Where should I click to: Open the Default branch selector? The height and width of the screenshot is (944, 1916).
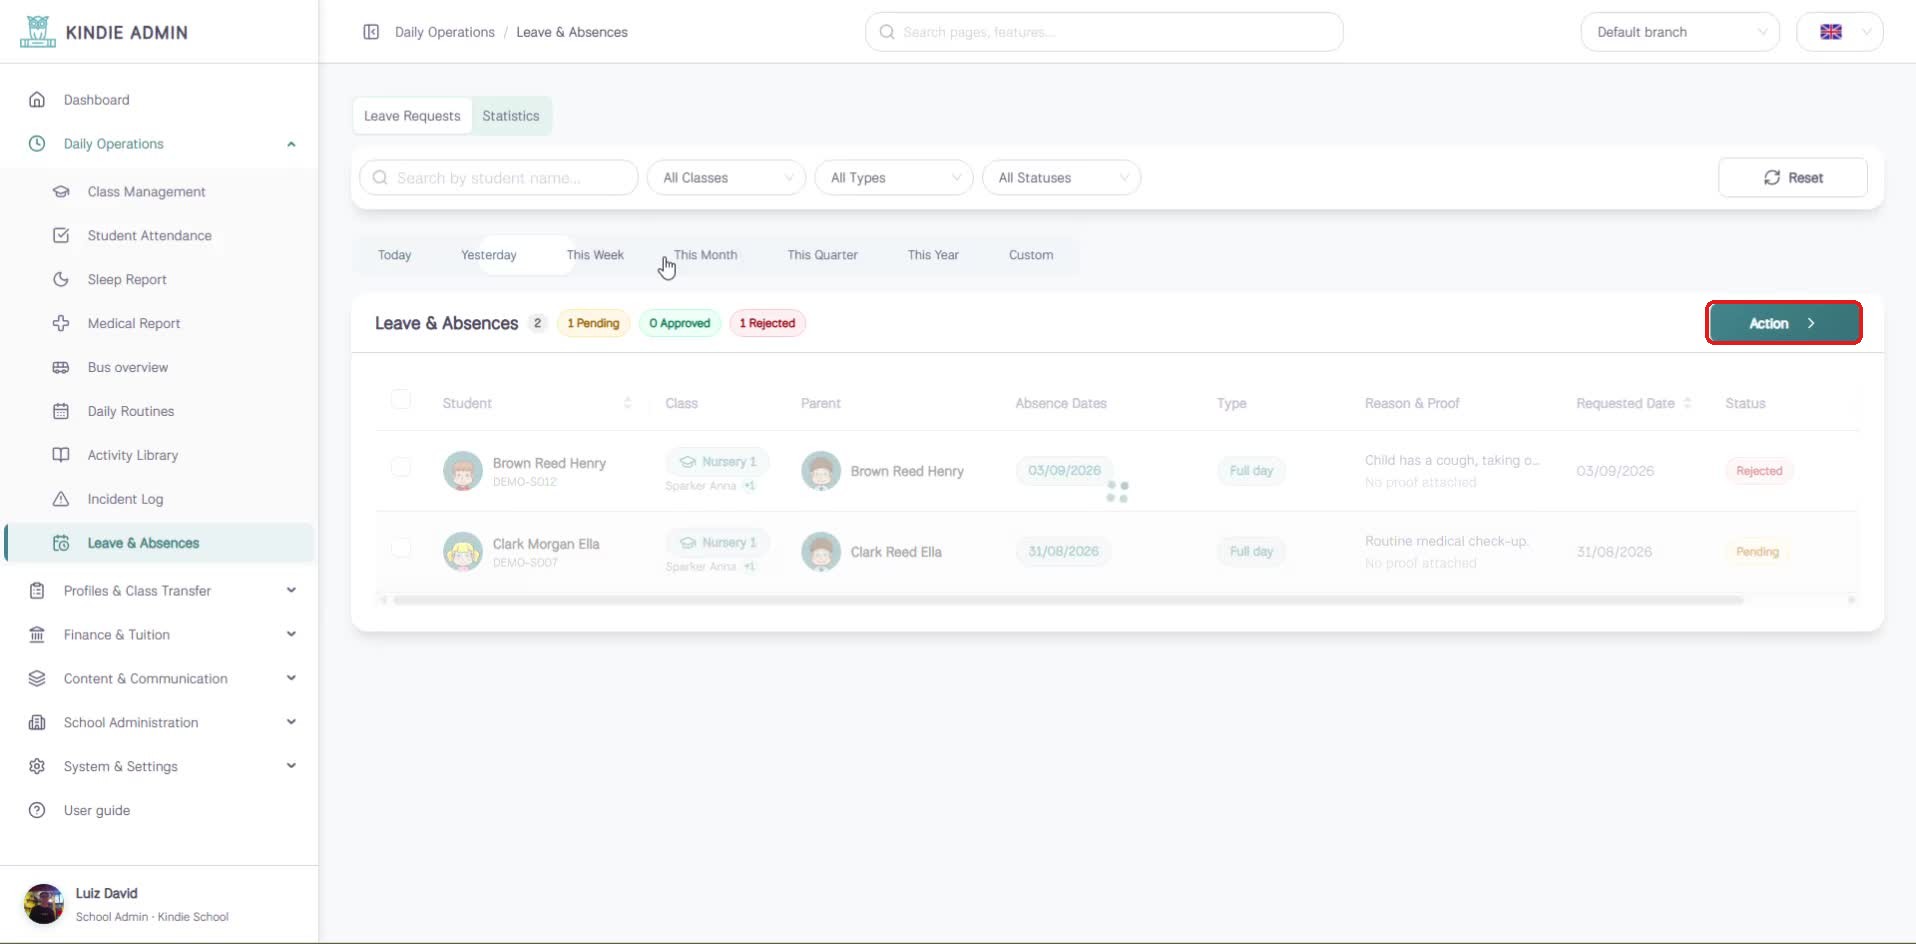point(1680,32)
